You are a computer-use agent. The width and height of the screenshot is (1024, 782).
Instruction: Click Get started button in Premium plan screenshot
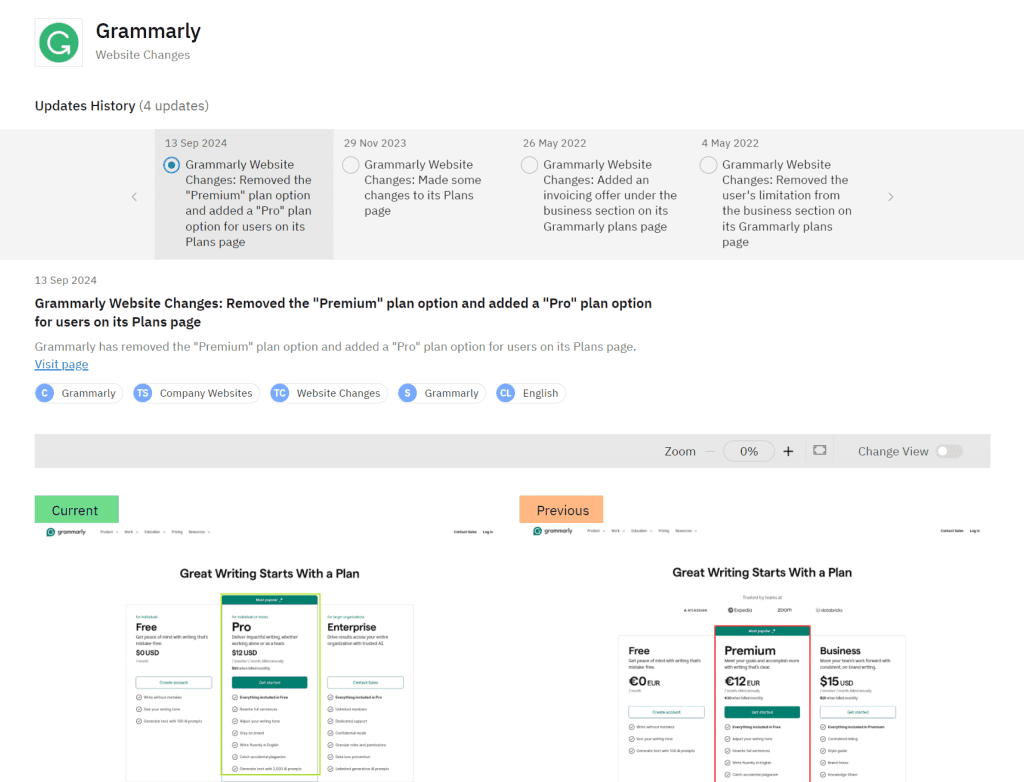tap(762, 712)
